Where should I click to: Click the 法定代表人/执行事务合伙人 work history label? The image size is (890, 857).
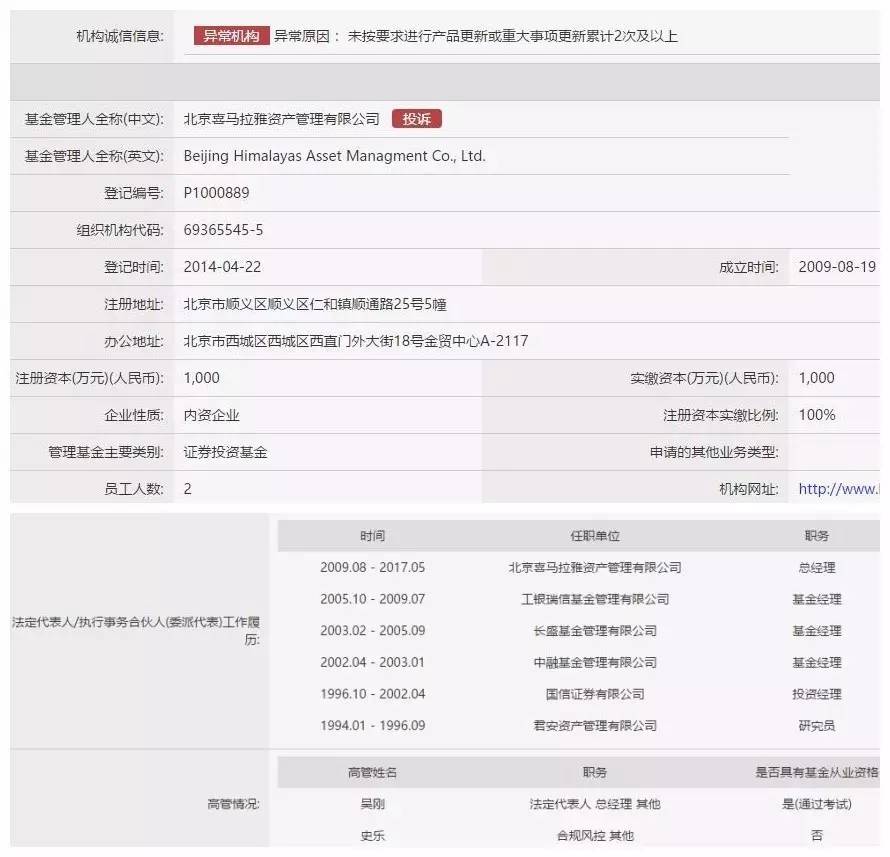(x=136, y=631)
